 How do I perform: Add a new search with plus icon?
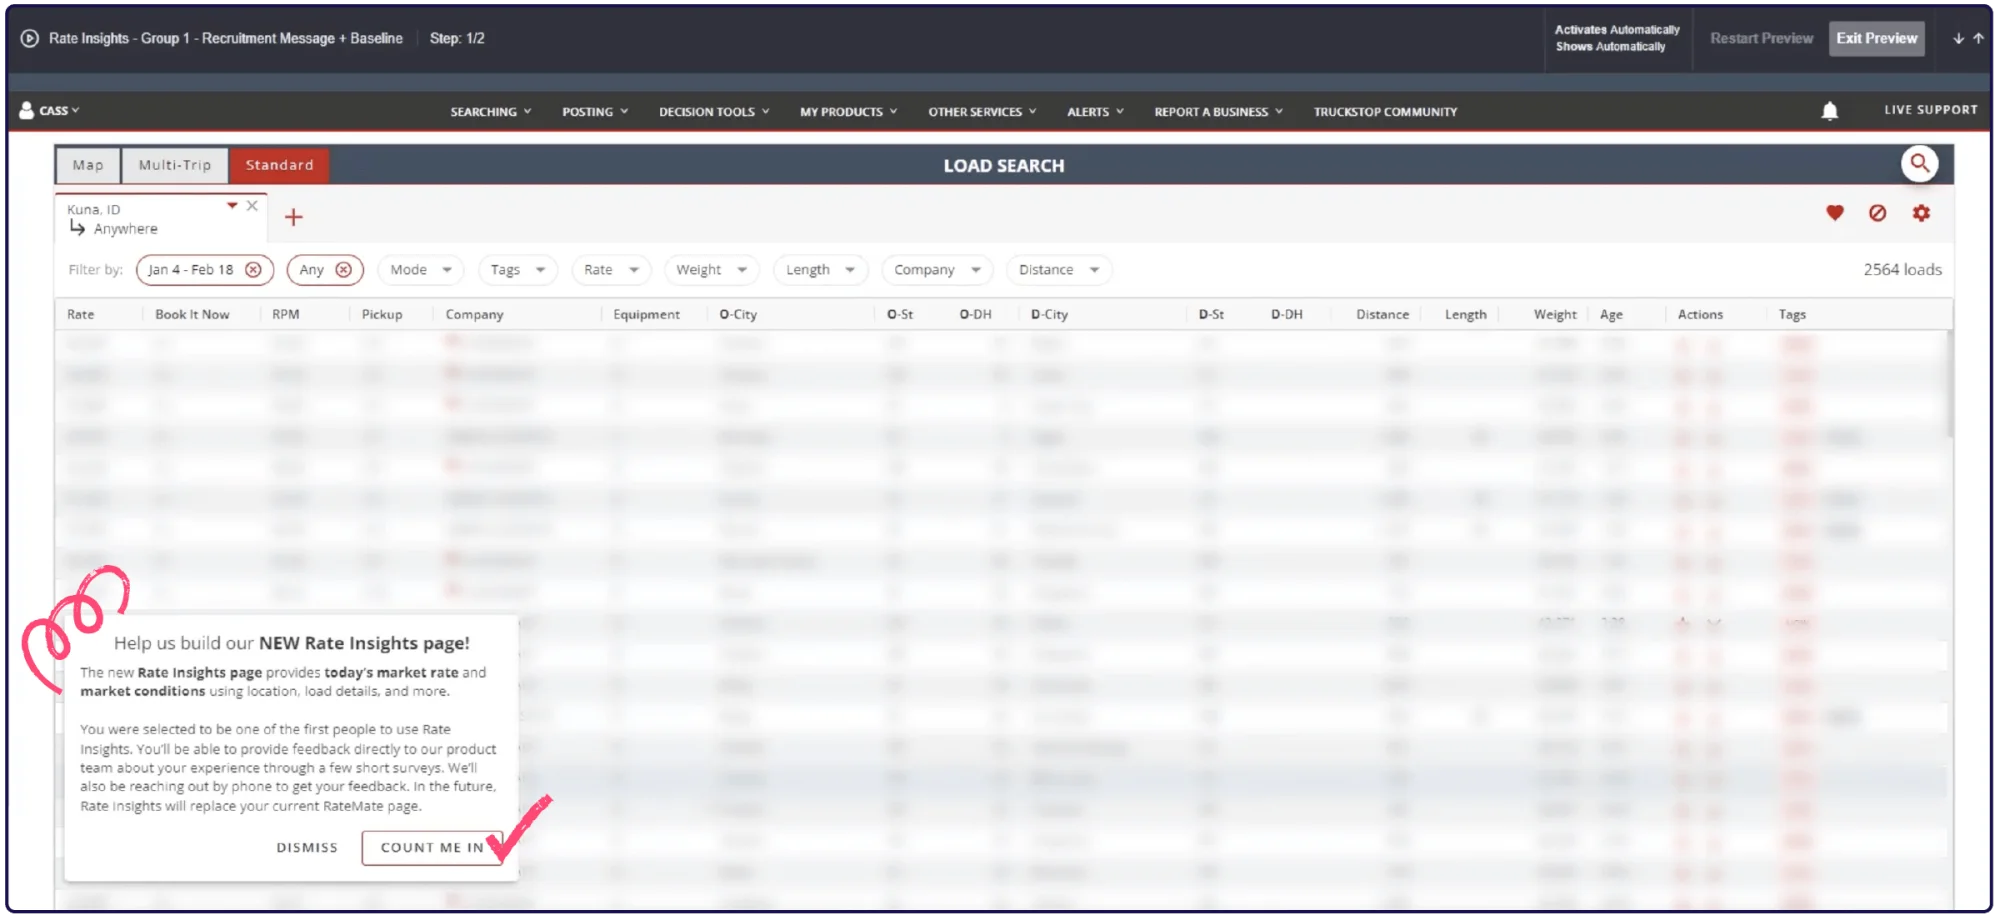tap(293, 217)
